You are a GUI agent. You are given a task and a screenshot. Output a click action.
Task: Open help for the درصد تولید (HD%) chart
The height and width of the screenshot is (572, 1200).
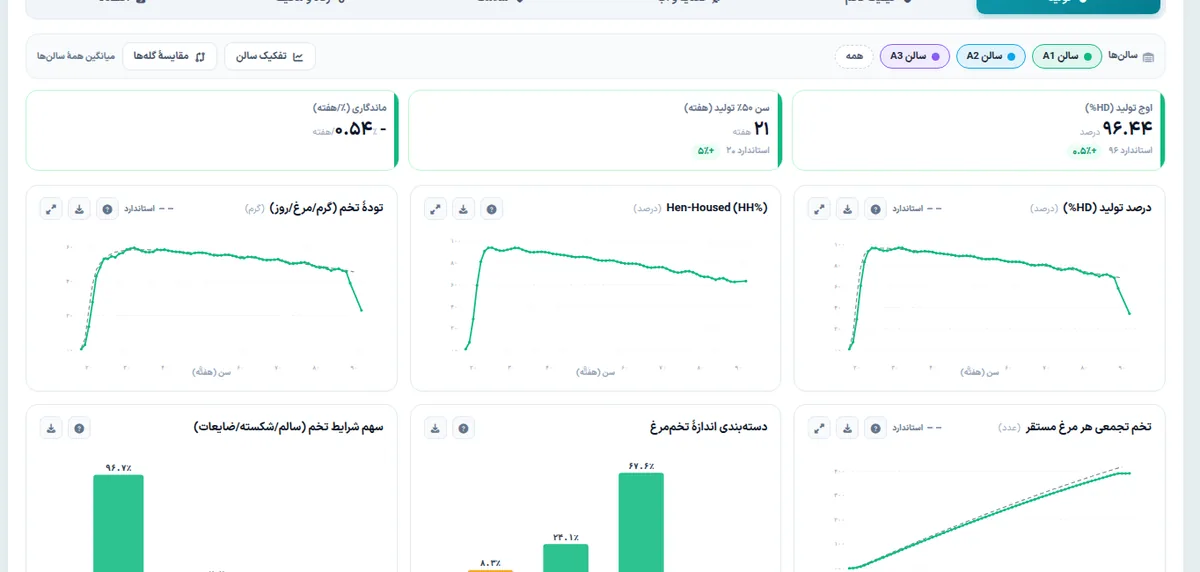coord(875,209)
